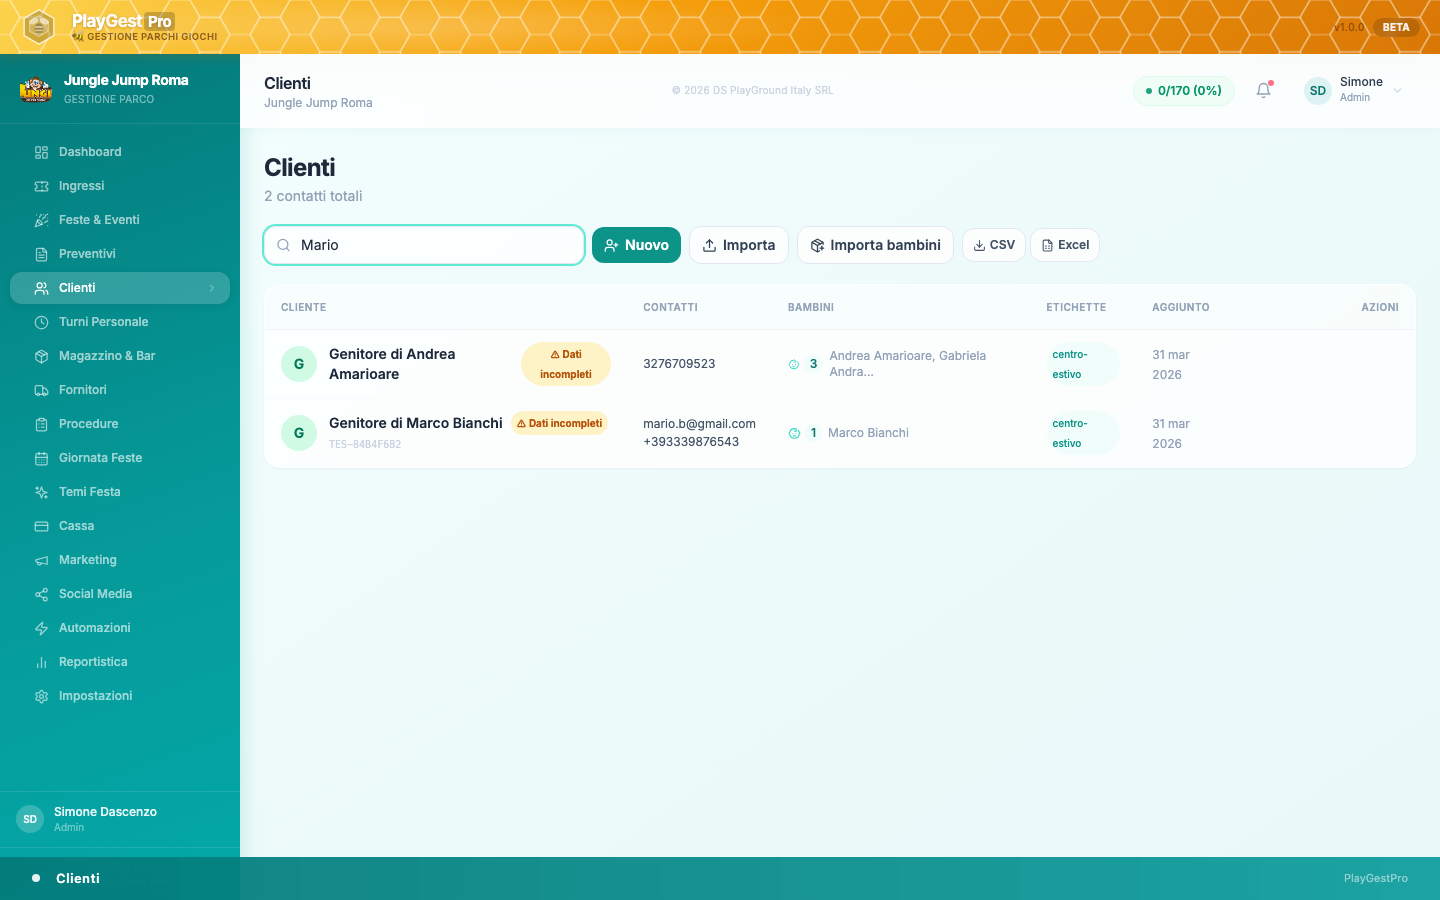The image size is (1440, 900).
Task: Export clients to Excel
Action: [1064, 245]
